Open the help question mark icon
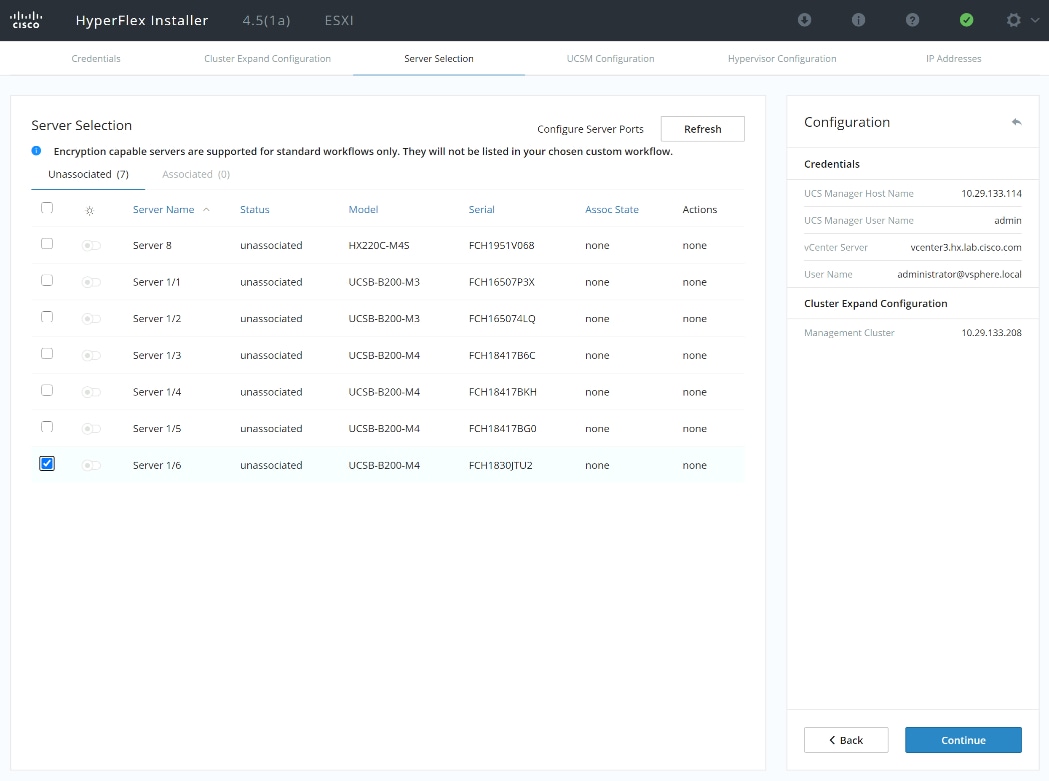The height and width of the screenshot is (781, 1049). click(x=913, y=20)
